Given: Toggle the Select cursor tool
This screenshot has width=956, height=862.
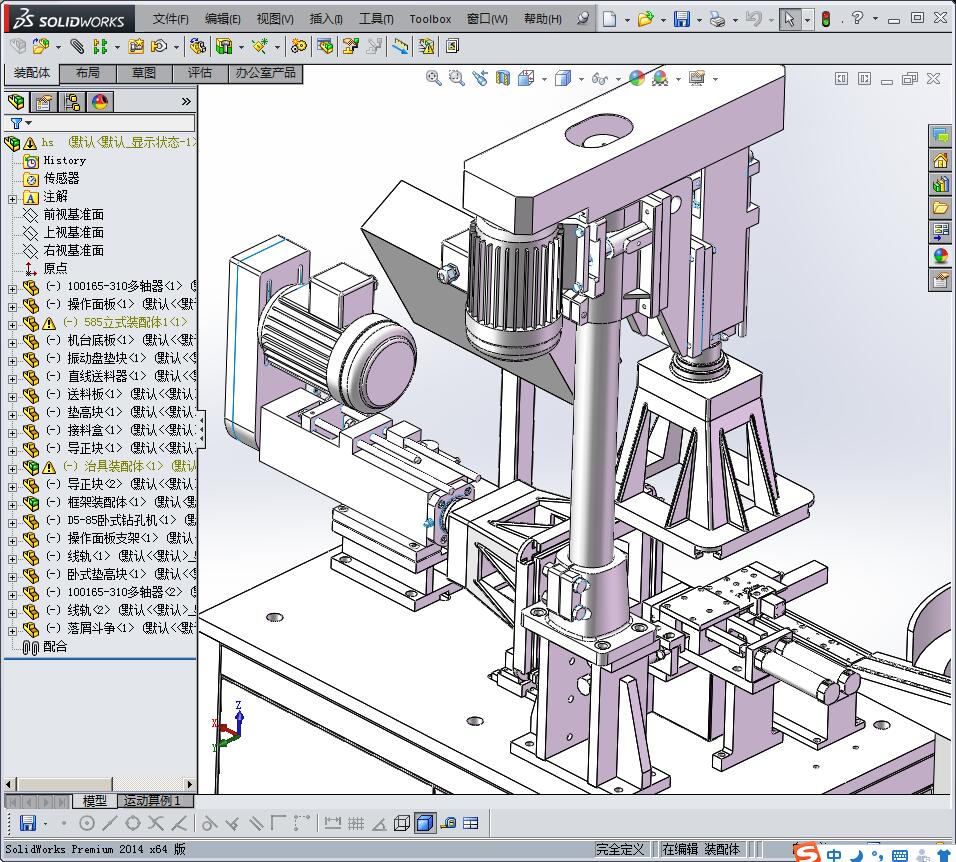Looking at the screenshot, I should coord(790,19).
